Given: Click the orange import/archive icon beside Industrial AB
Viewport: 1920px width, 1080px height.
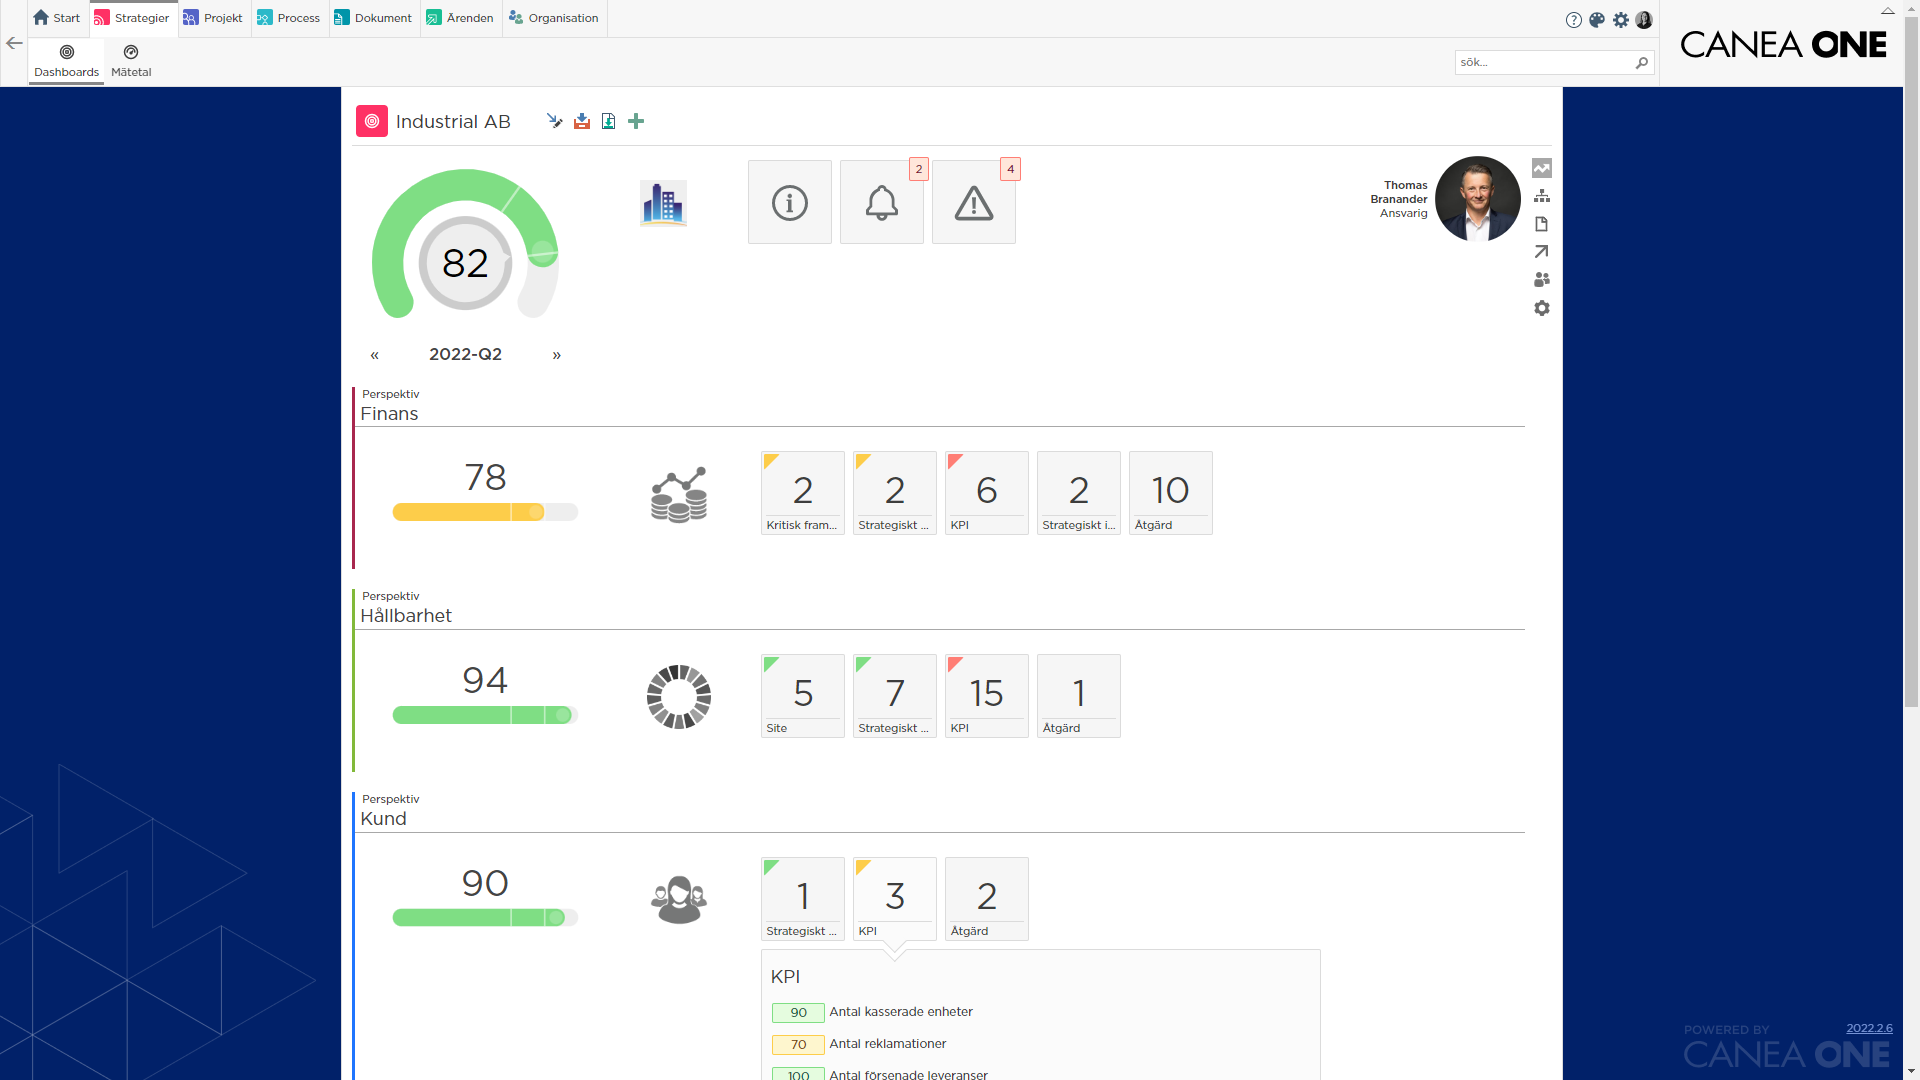Looking at the screenshot, I should pos(583,121).
